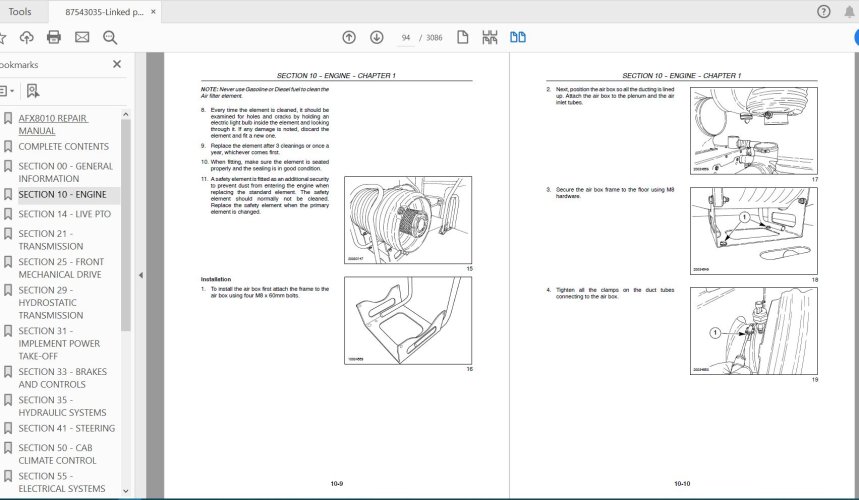Click the page number field showing 94
Viewport: 859px width, 500px height.
tap(405, 38)
